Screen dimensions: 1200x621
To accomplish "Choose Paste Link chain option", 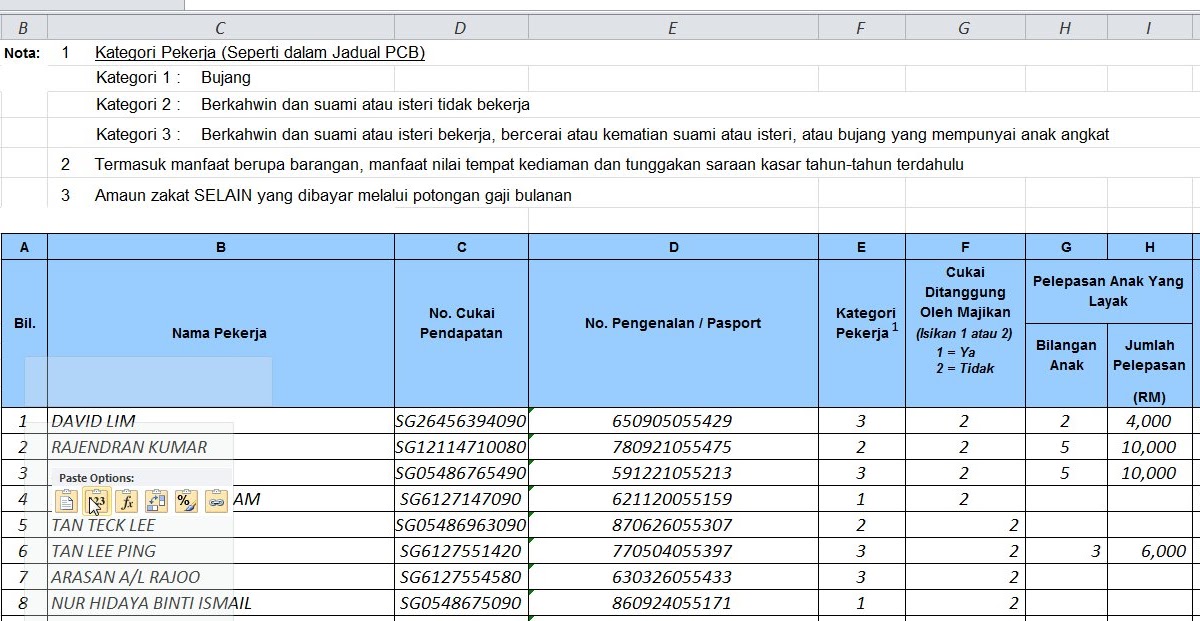I will click(x=216, y=501).
